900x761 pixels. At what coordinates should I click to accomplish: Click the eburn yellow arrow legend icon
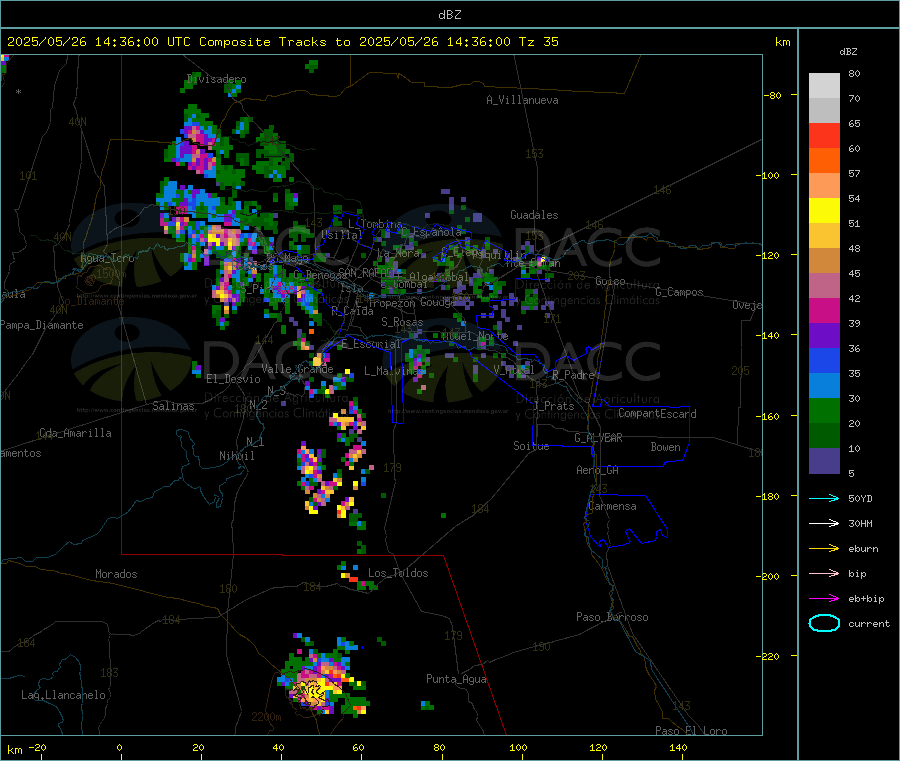tap(824, 549)
